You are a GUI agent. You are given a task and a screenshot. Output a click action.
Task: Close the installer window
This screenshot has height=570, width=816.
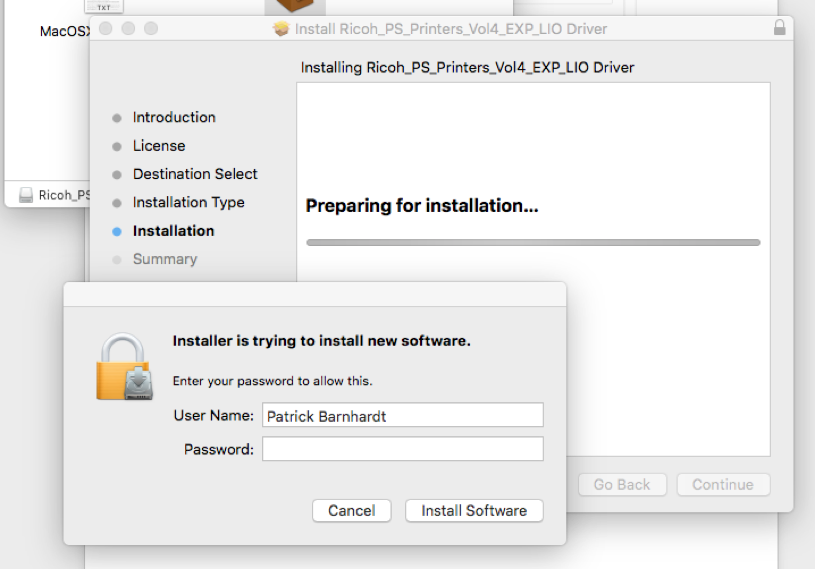(106, 28)
